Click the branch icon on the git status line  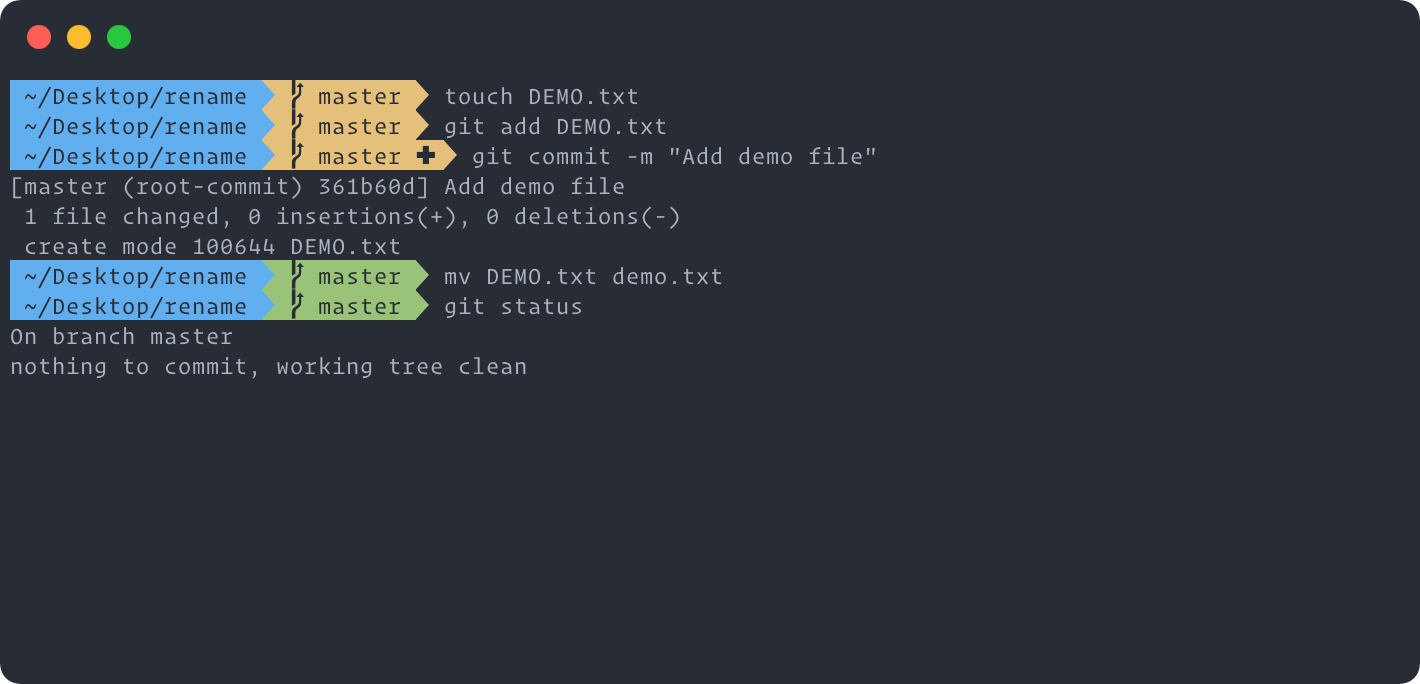pyautogui.click(x=297, y=306)
